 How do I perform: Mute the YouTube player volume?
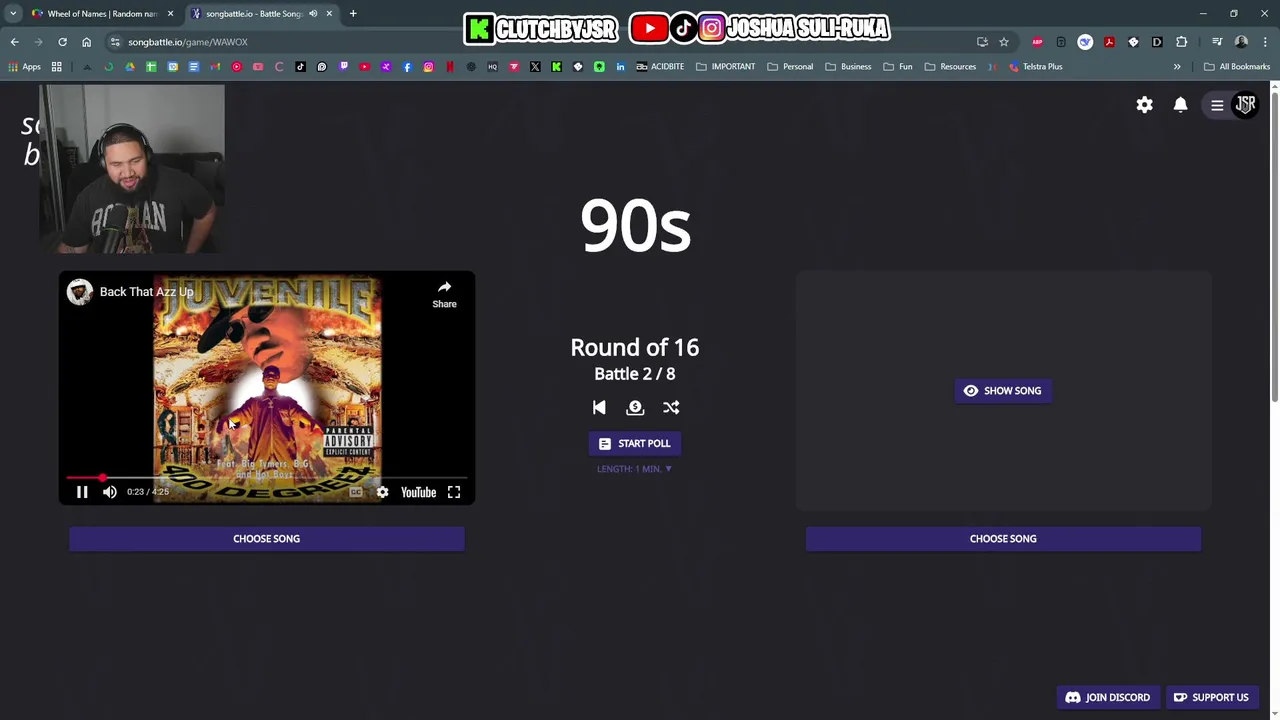[110, 492]
